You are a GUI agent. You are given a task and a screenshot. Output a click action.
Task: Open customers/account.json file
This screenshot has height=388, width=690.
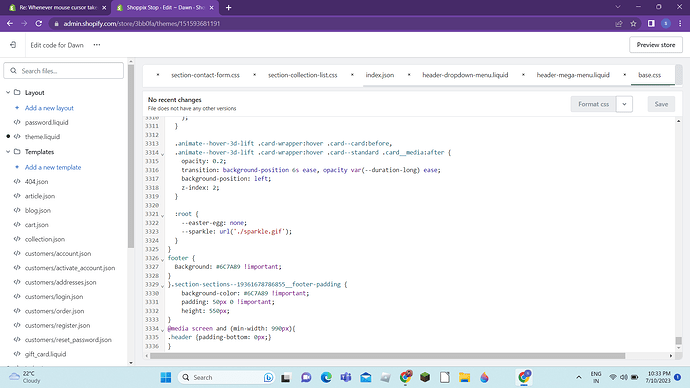pos(58,253)
